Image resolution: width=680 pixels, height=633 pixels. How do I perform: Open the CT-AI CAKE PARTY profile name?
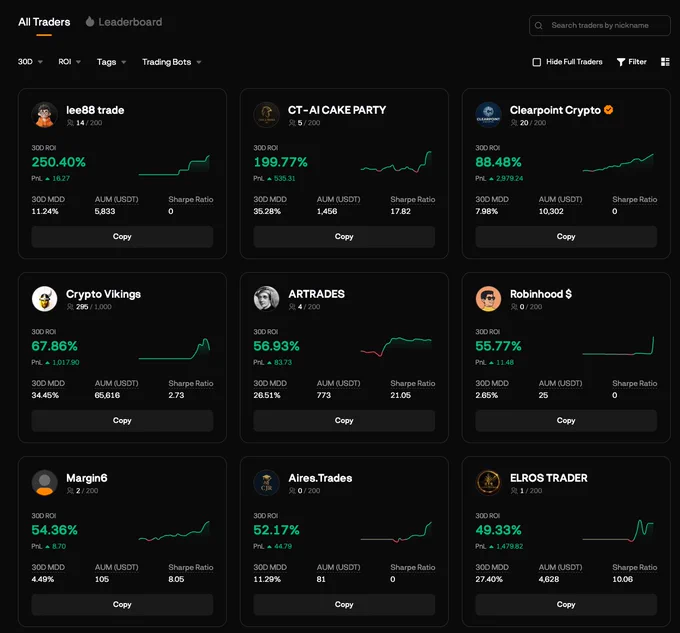coord(337,110)
